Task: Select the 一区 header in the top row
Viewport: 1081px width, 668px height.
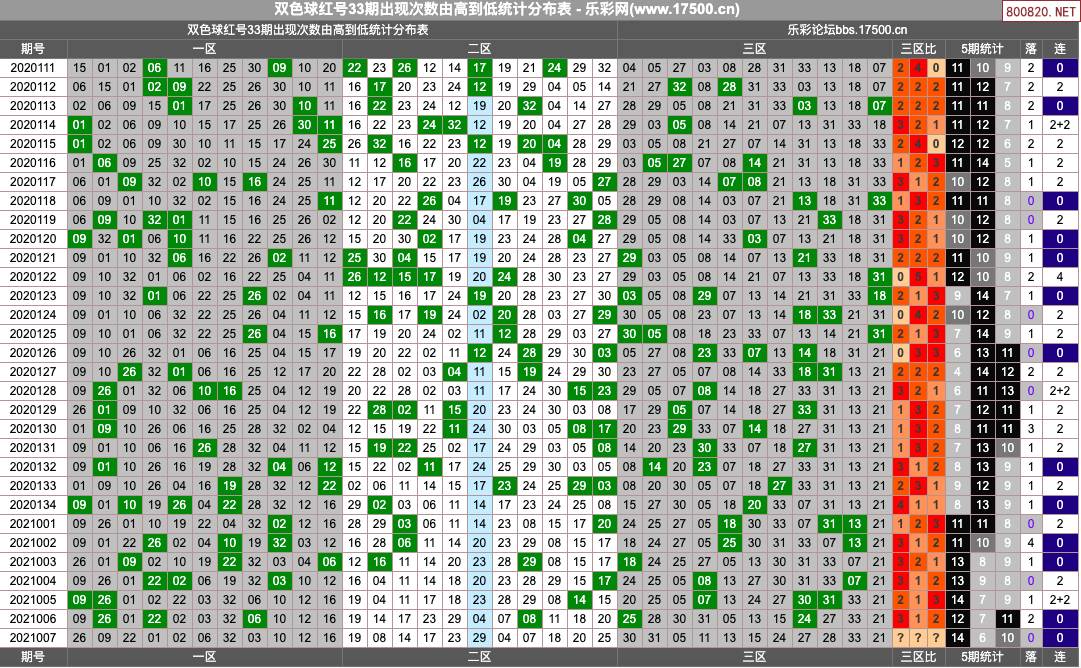Action: 205,49
